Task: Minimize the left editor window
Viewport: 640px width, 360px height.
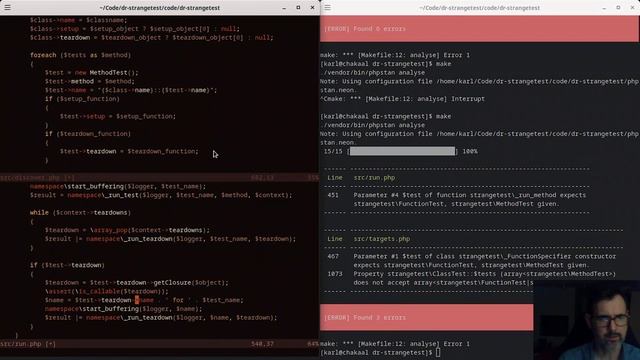Action: point(284,8)
